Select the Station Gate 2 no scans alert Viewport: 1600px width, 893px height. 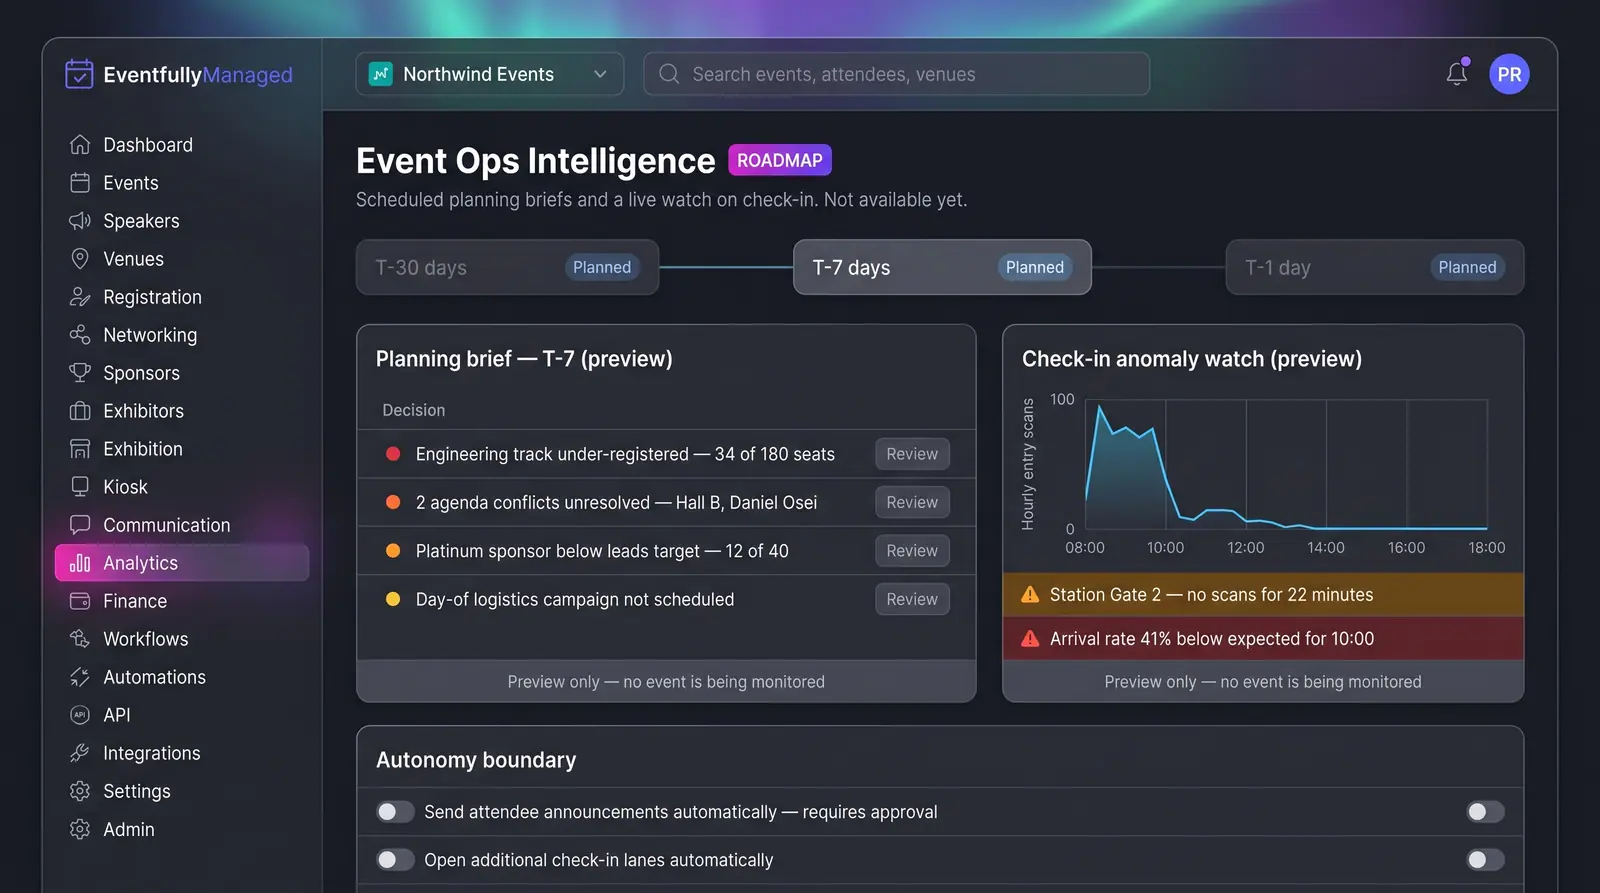[x=1263, y=595]
